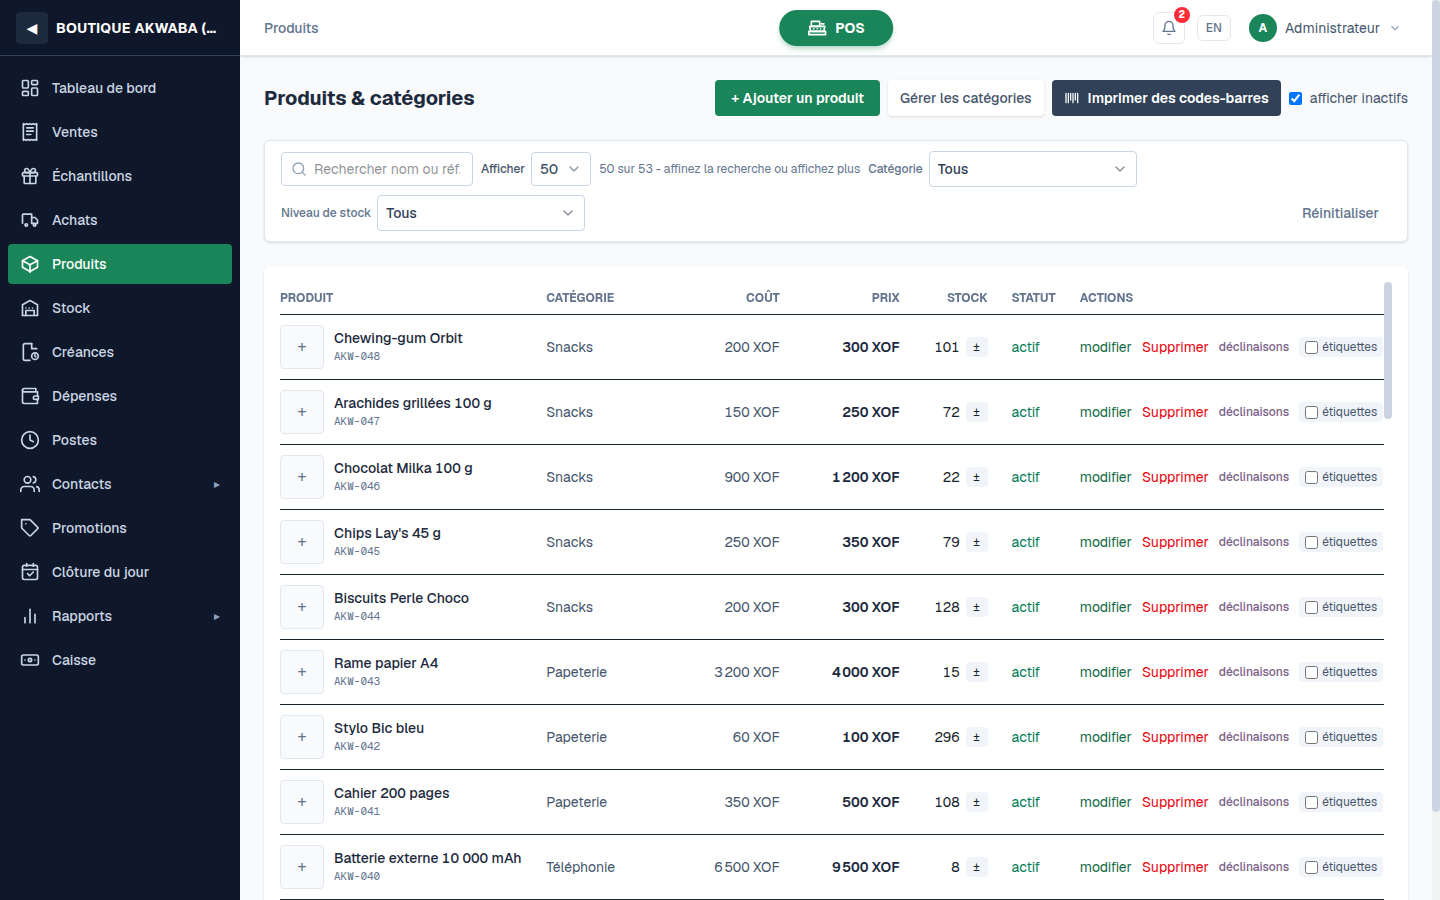
Task: Click the Postes clock icon
Action: click(x=30, y=440)
